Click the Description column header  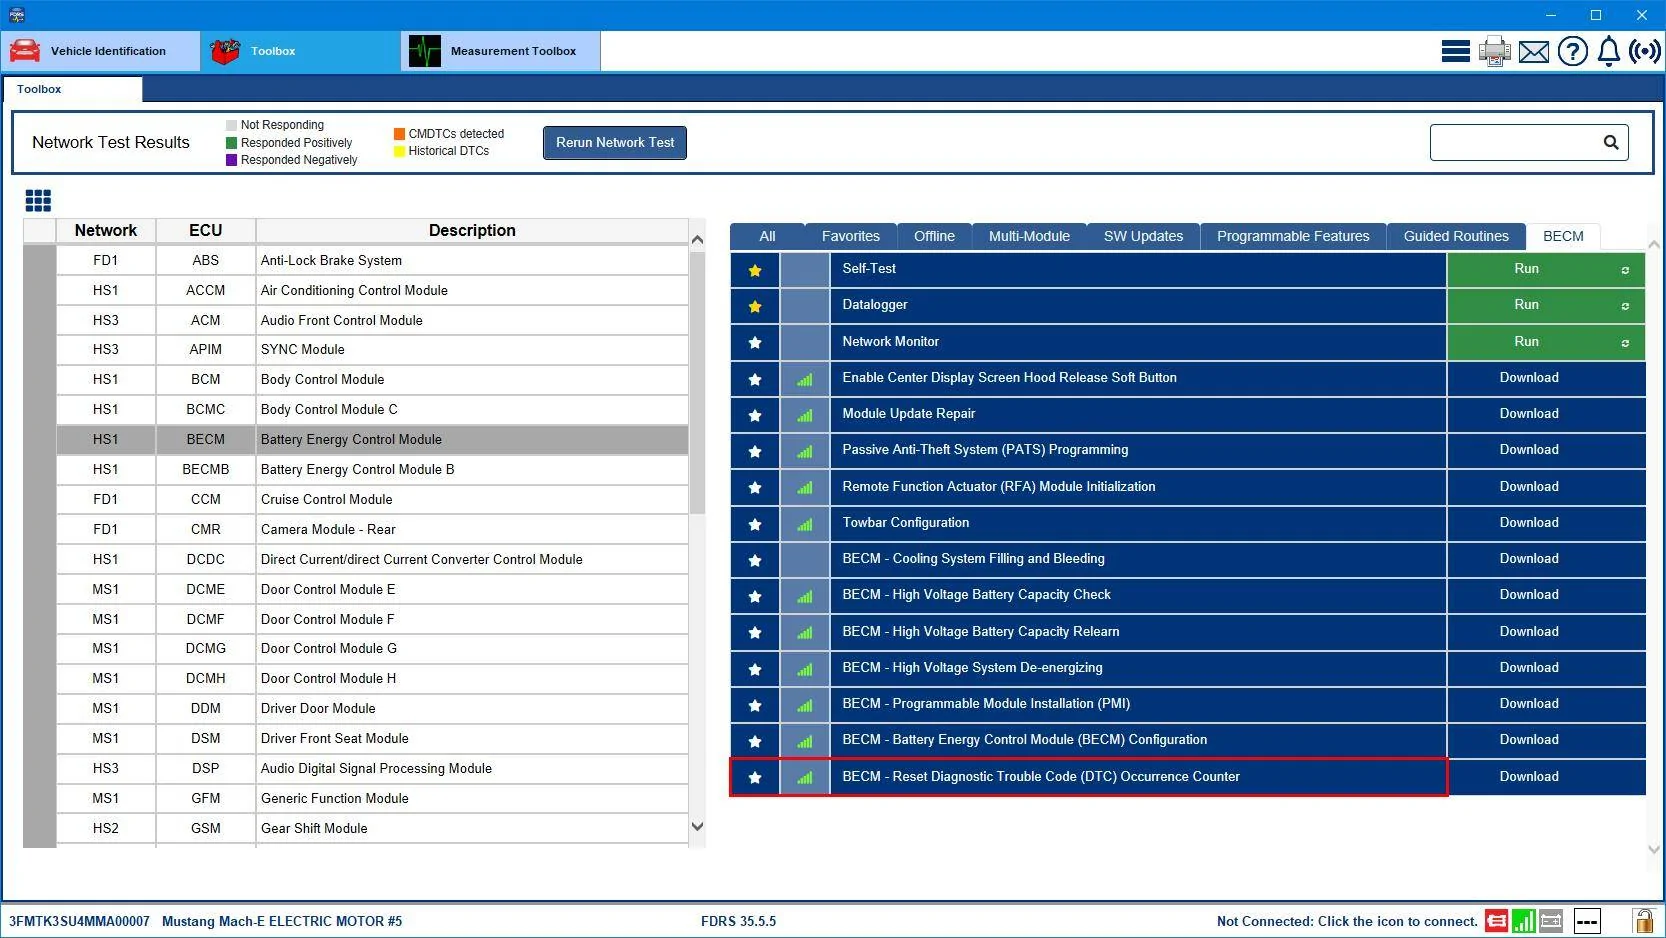click(x=472, y=231)
